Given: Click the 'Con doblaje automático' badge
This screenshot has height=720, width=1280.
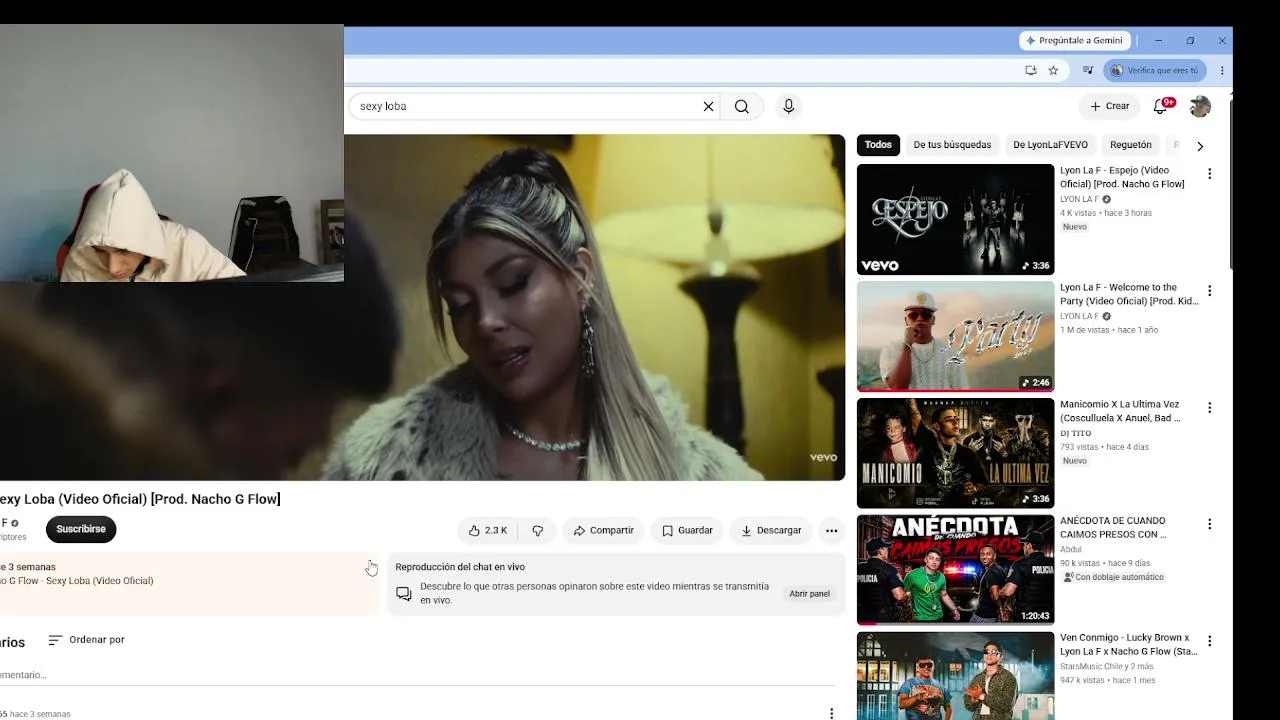Looking at the screenshot, I should pyautogui.click(x=1114, y=578).
